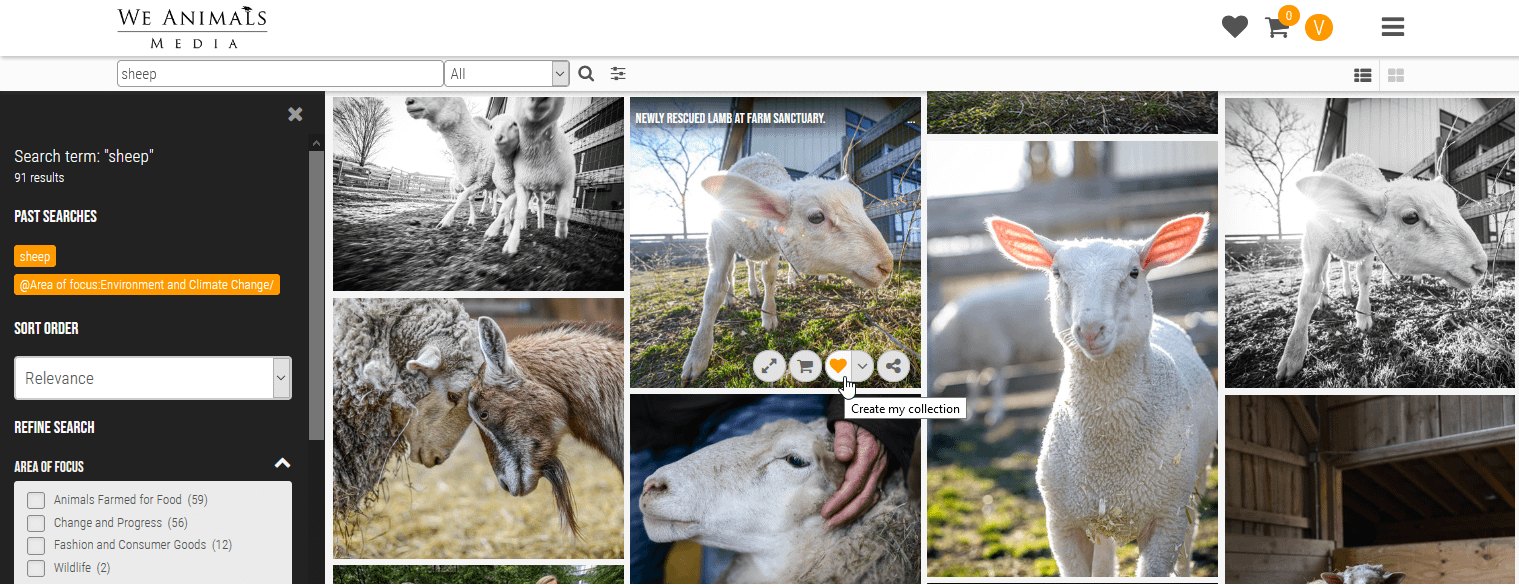Screen dimensions: 1519x584
Task: Open collection options chevron on lamb image
Action: [x=862, y=366]
